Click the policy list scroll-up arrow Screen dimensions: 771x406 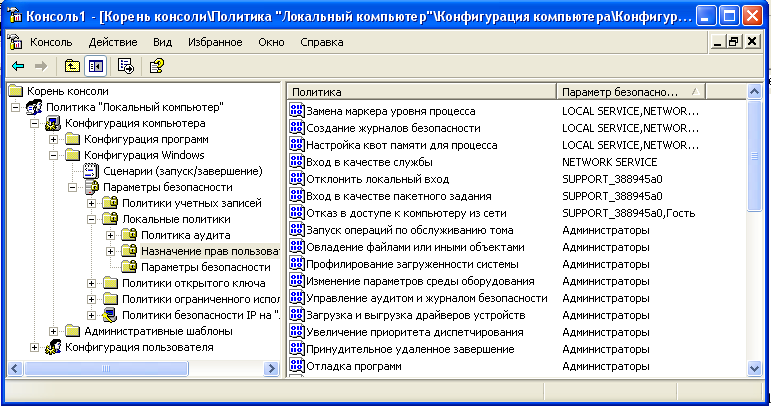[x=754, y=91]
